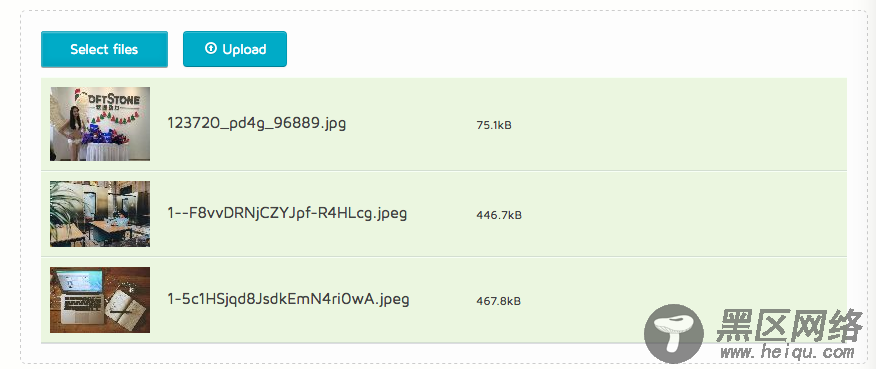Click the white drop zone right of Upload

coord(559,49)
